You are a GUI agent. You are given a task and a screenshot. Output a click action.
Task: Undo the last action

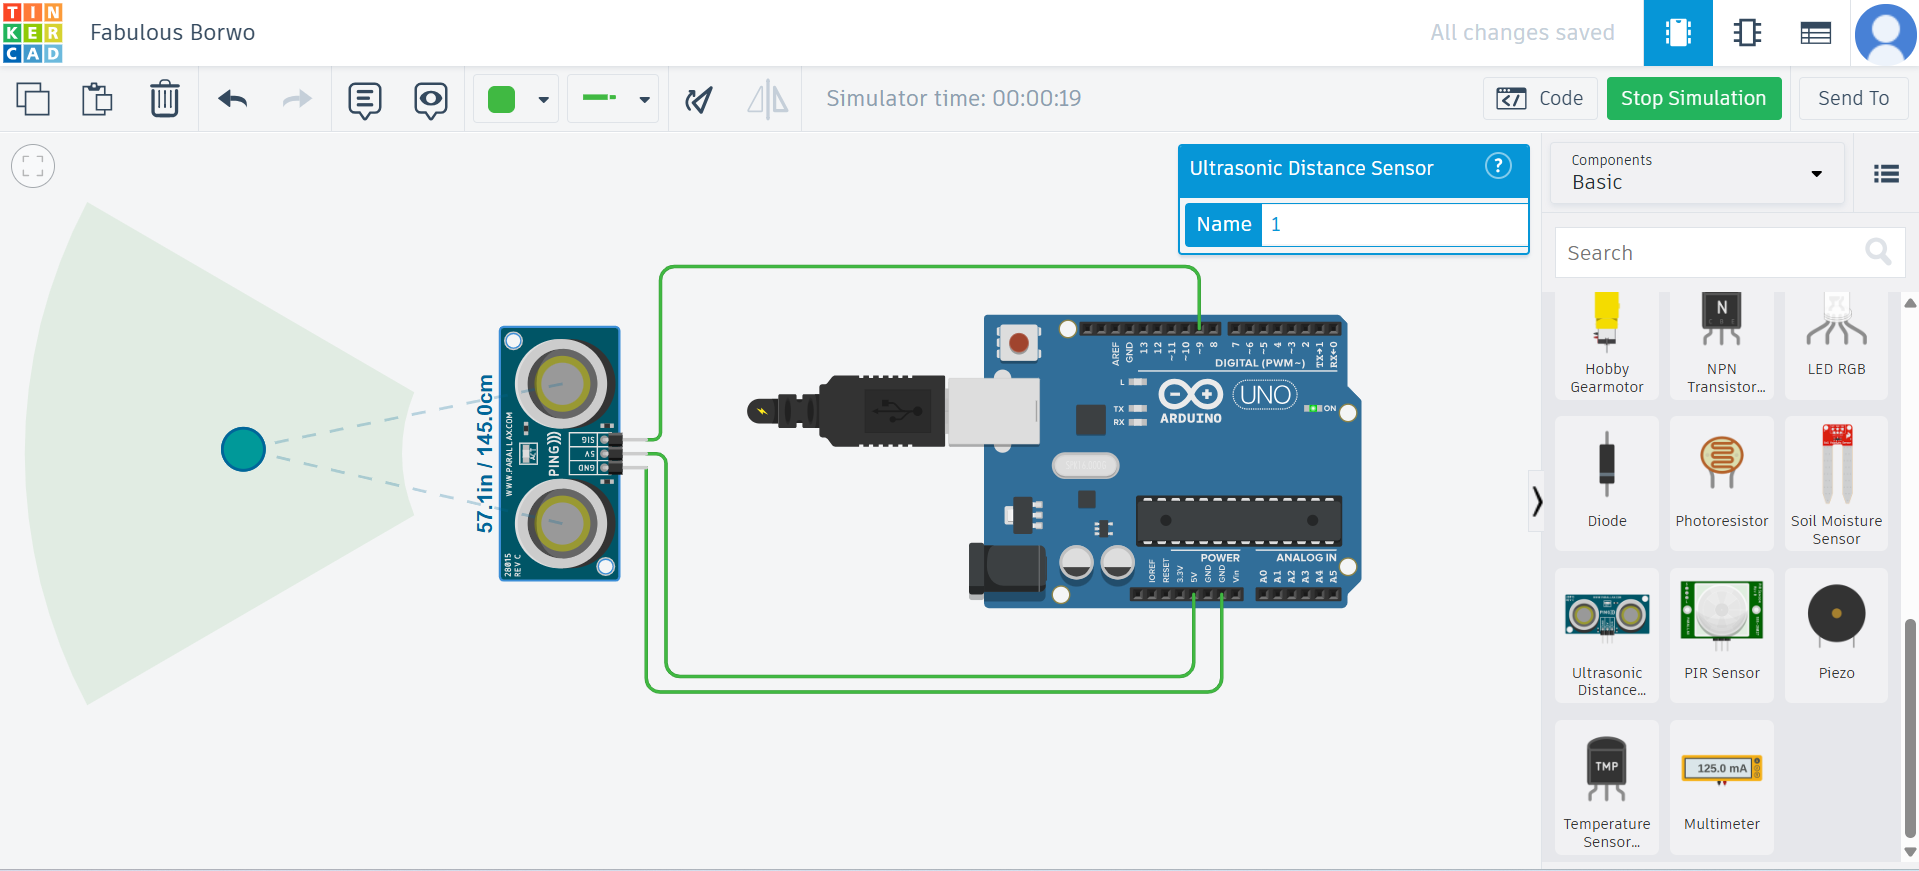(232, 99)
